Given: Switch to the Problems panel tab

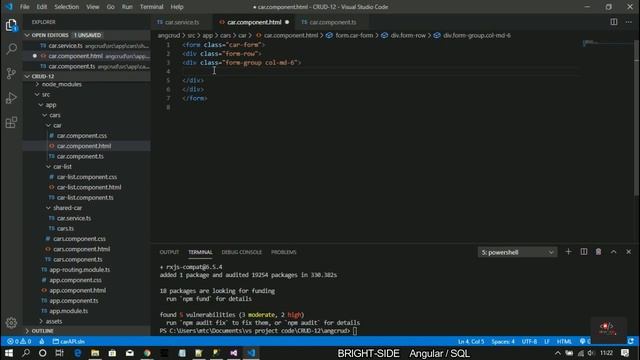Looking at the screenshot, I should point(284,252).
